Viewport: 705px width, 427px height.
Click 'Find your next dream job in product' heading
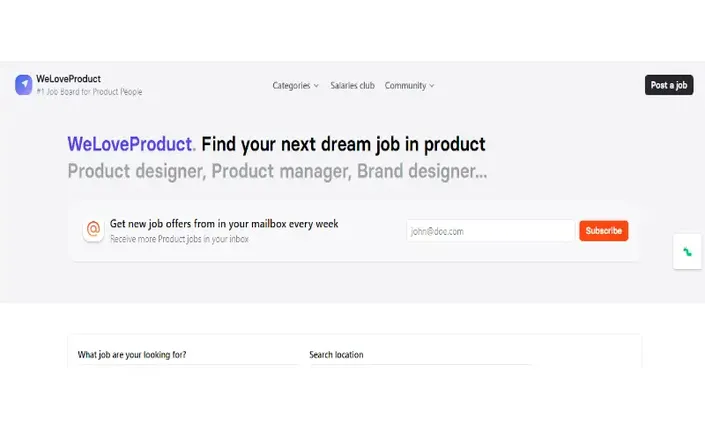(x=344, y=144)
